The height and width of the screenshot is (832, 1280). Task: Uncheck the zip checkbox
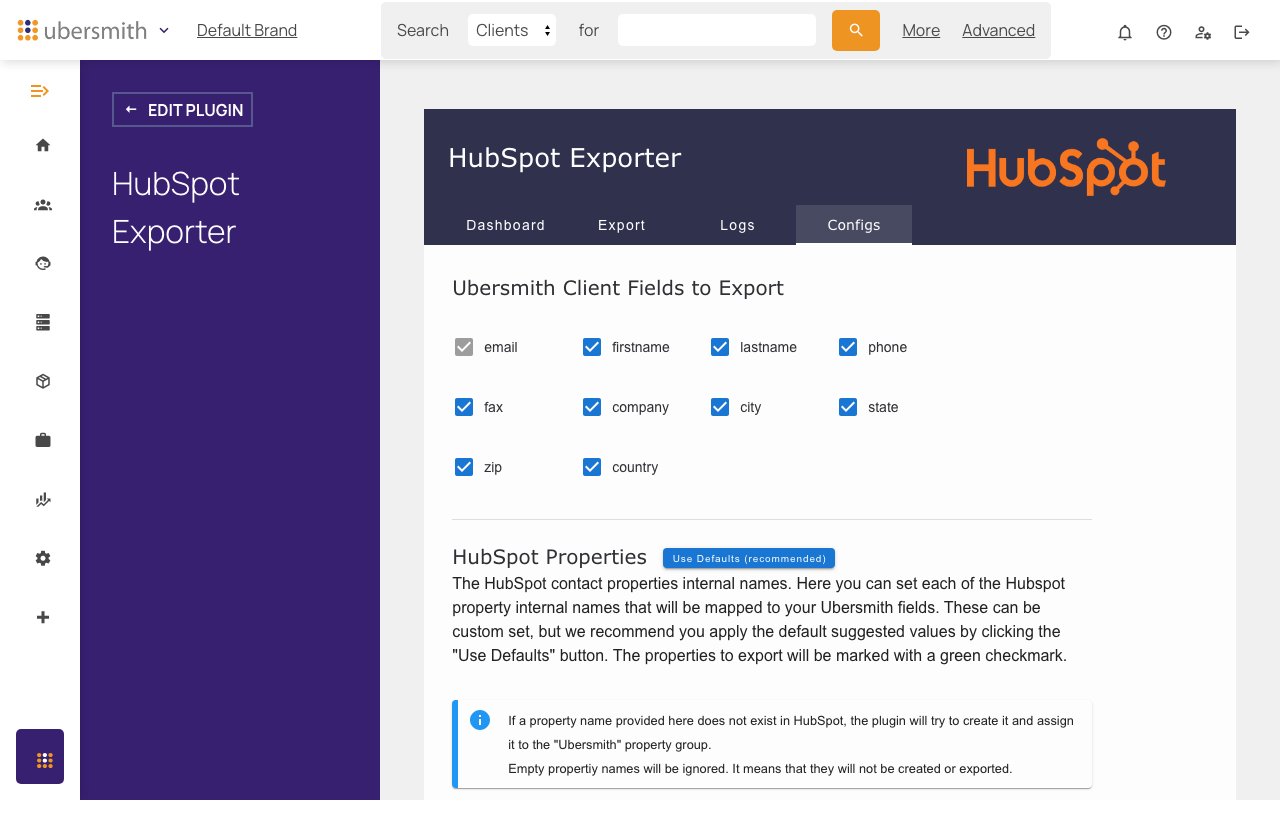coord(464,467)
